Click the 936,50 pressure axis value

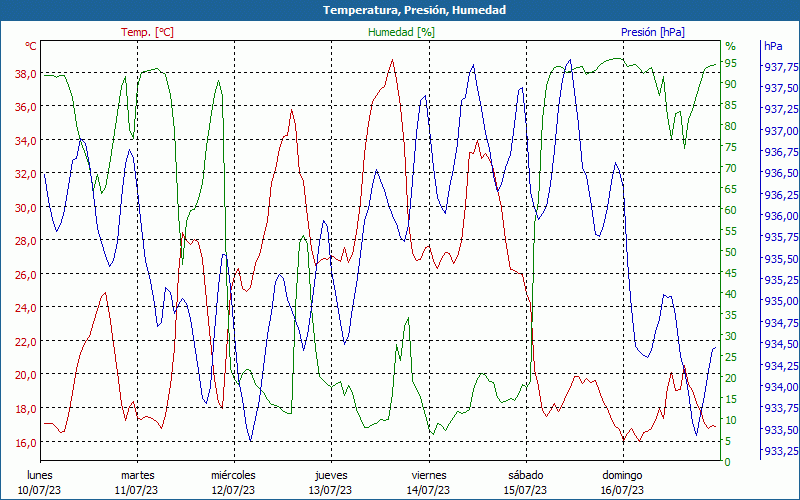click(x=781, y=173)
